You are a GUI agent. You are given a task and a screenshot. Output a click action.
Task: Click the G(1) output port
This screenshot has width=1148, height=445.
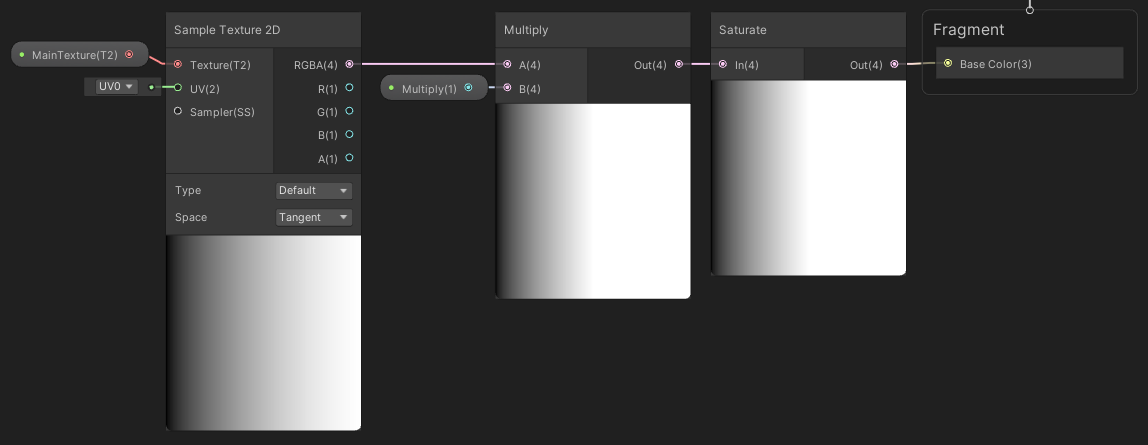349,111
